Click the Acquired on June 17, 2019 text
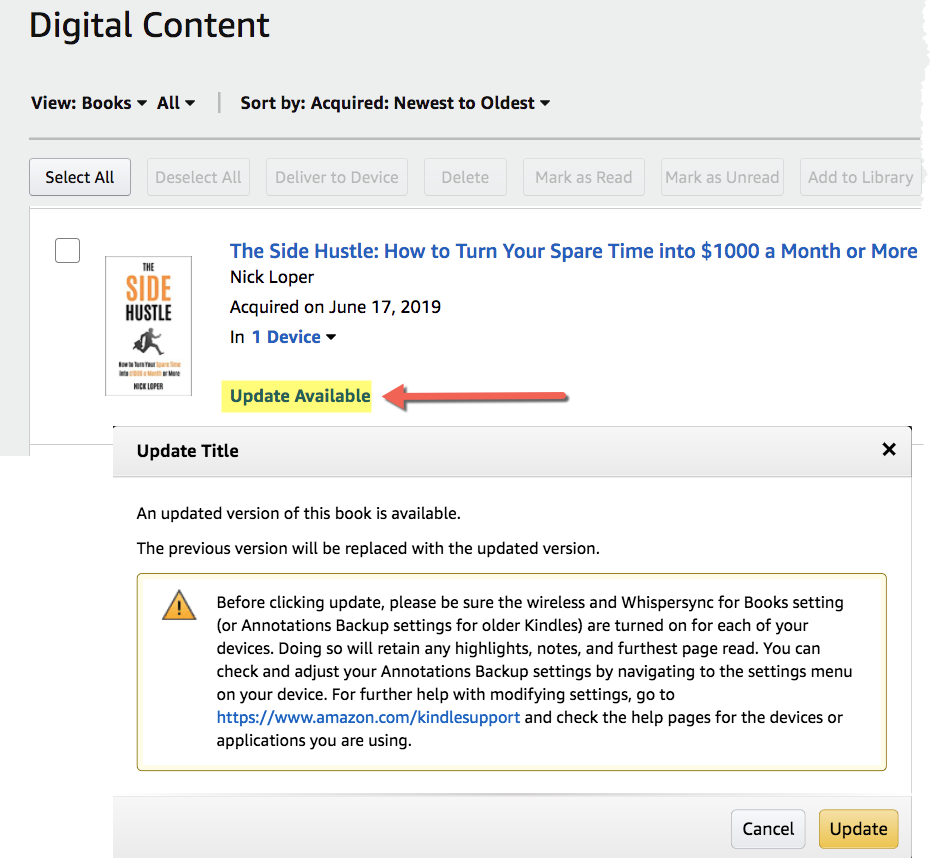This screenshot has width=931, height=865. 335,307
